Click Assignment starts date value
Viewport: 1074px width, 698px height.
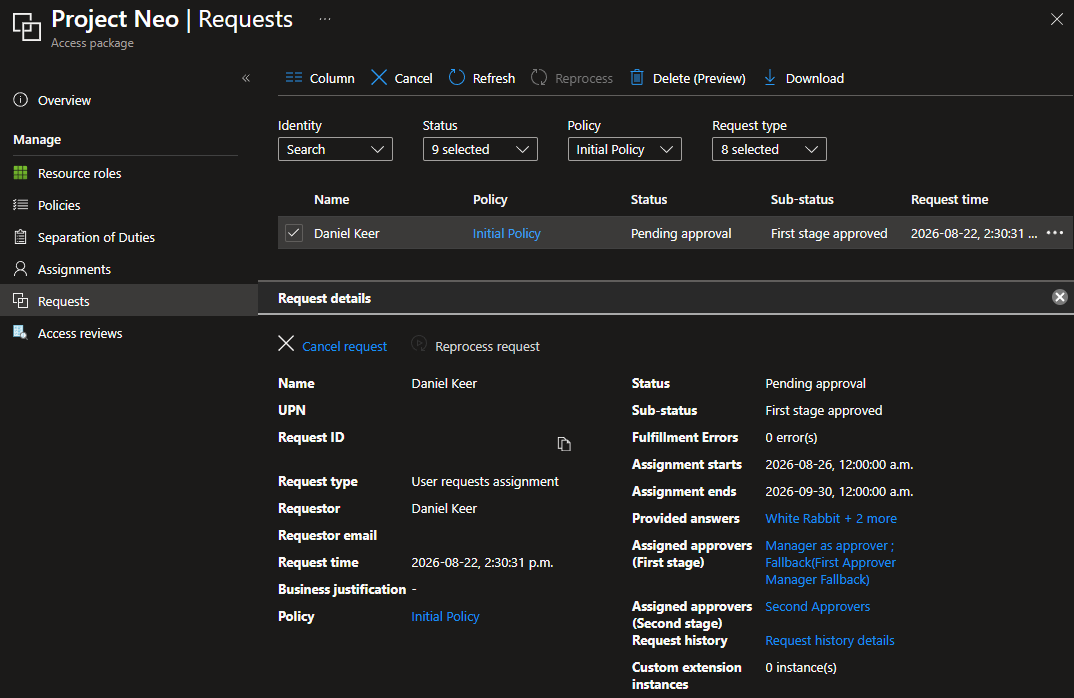pos(839,464)
